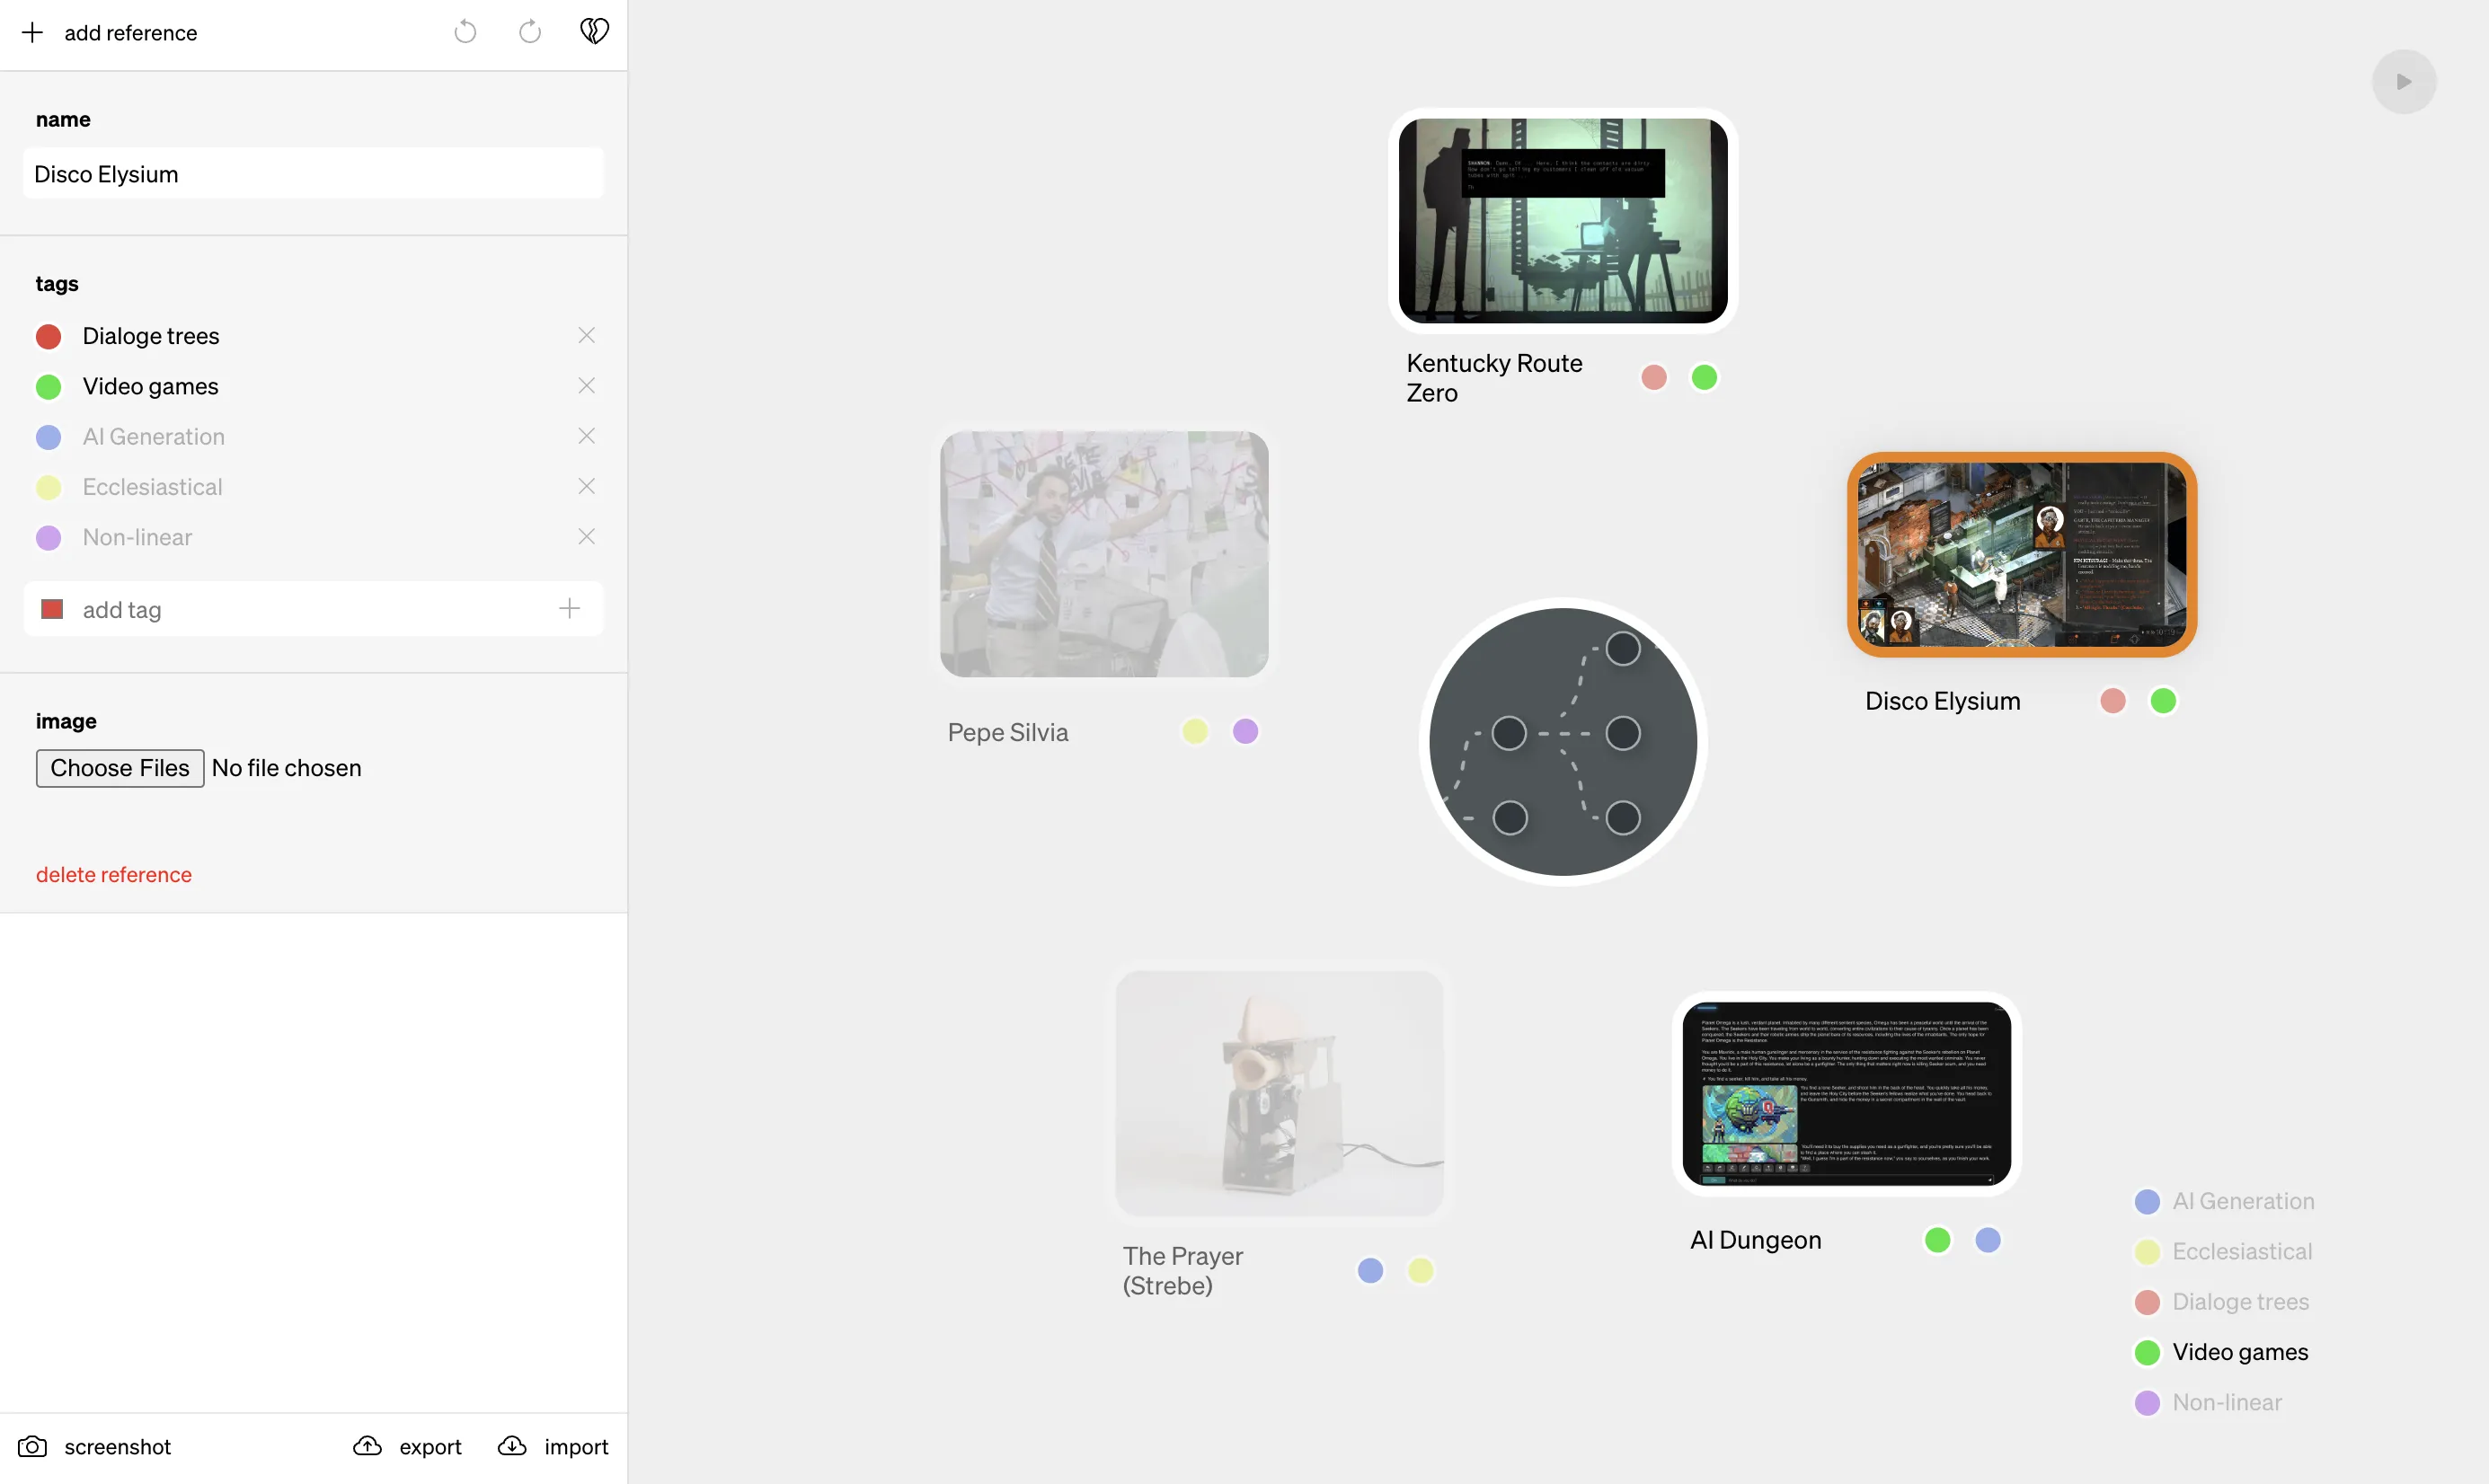The height and width of the screenshot is (1484, 2489).
Task: Remove the Video games tag
Action: (x=587, y=386)
